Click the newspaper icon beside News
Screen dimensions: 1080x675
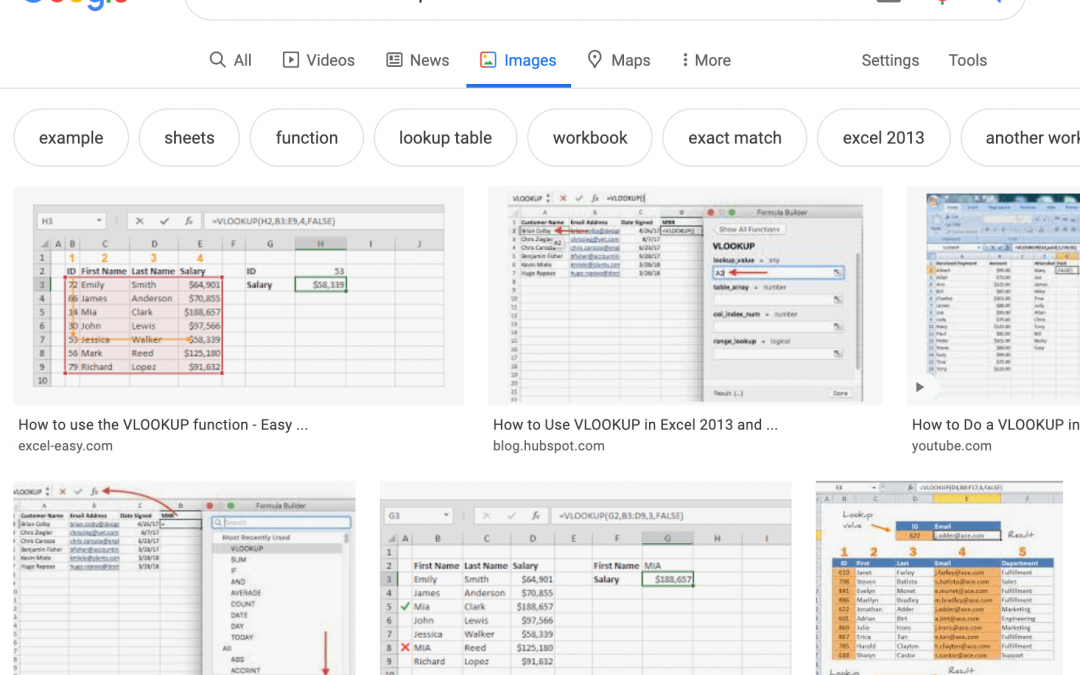394,60
